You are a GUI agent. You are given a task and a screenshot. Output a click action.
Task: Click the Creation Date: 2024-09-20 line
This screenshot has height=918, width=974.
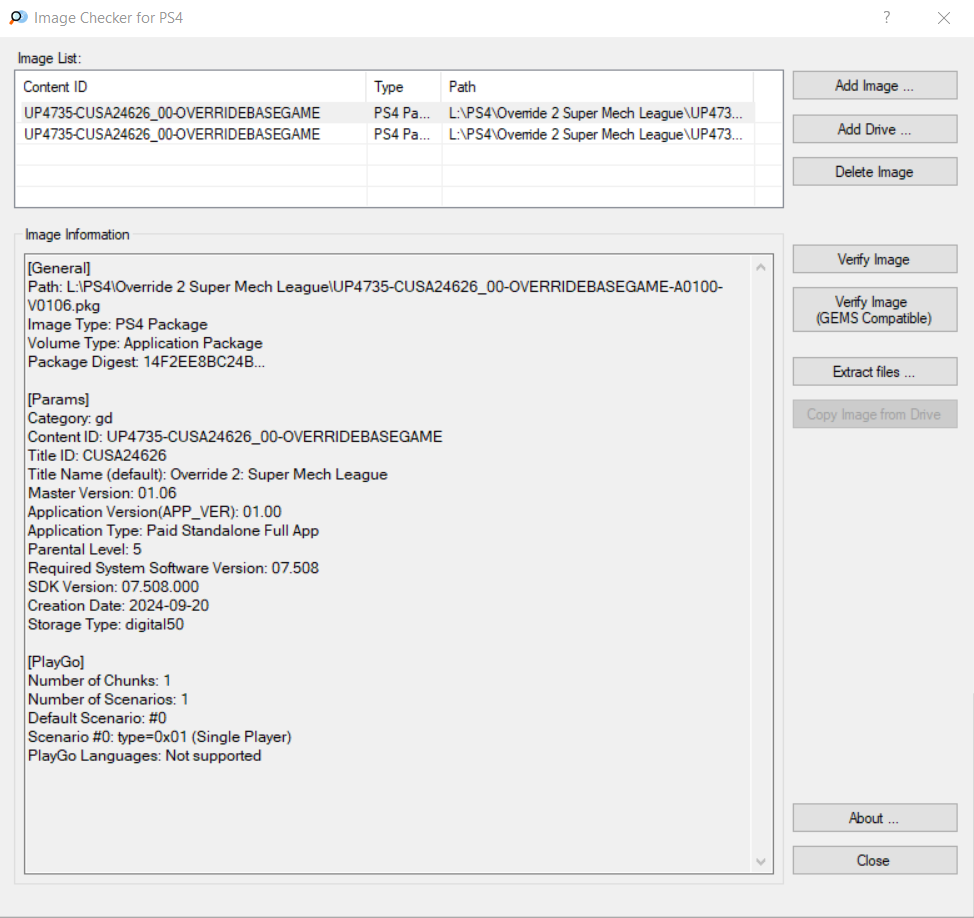point(118,605)
